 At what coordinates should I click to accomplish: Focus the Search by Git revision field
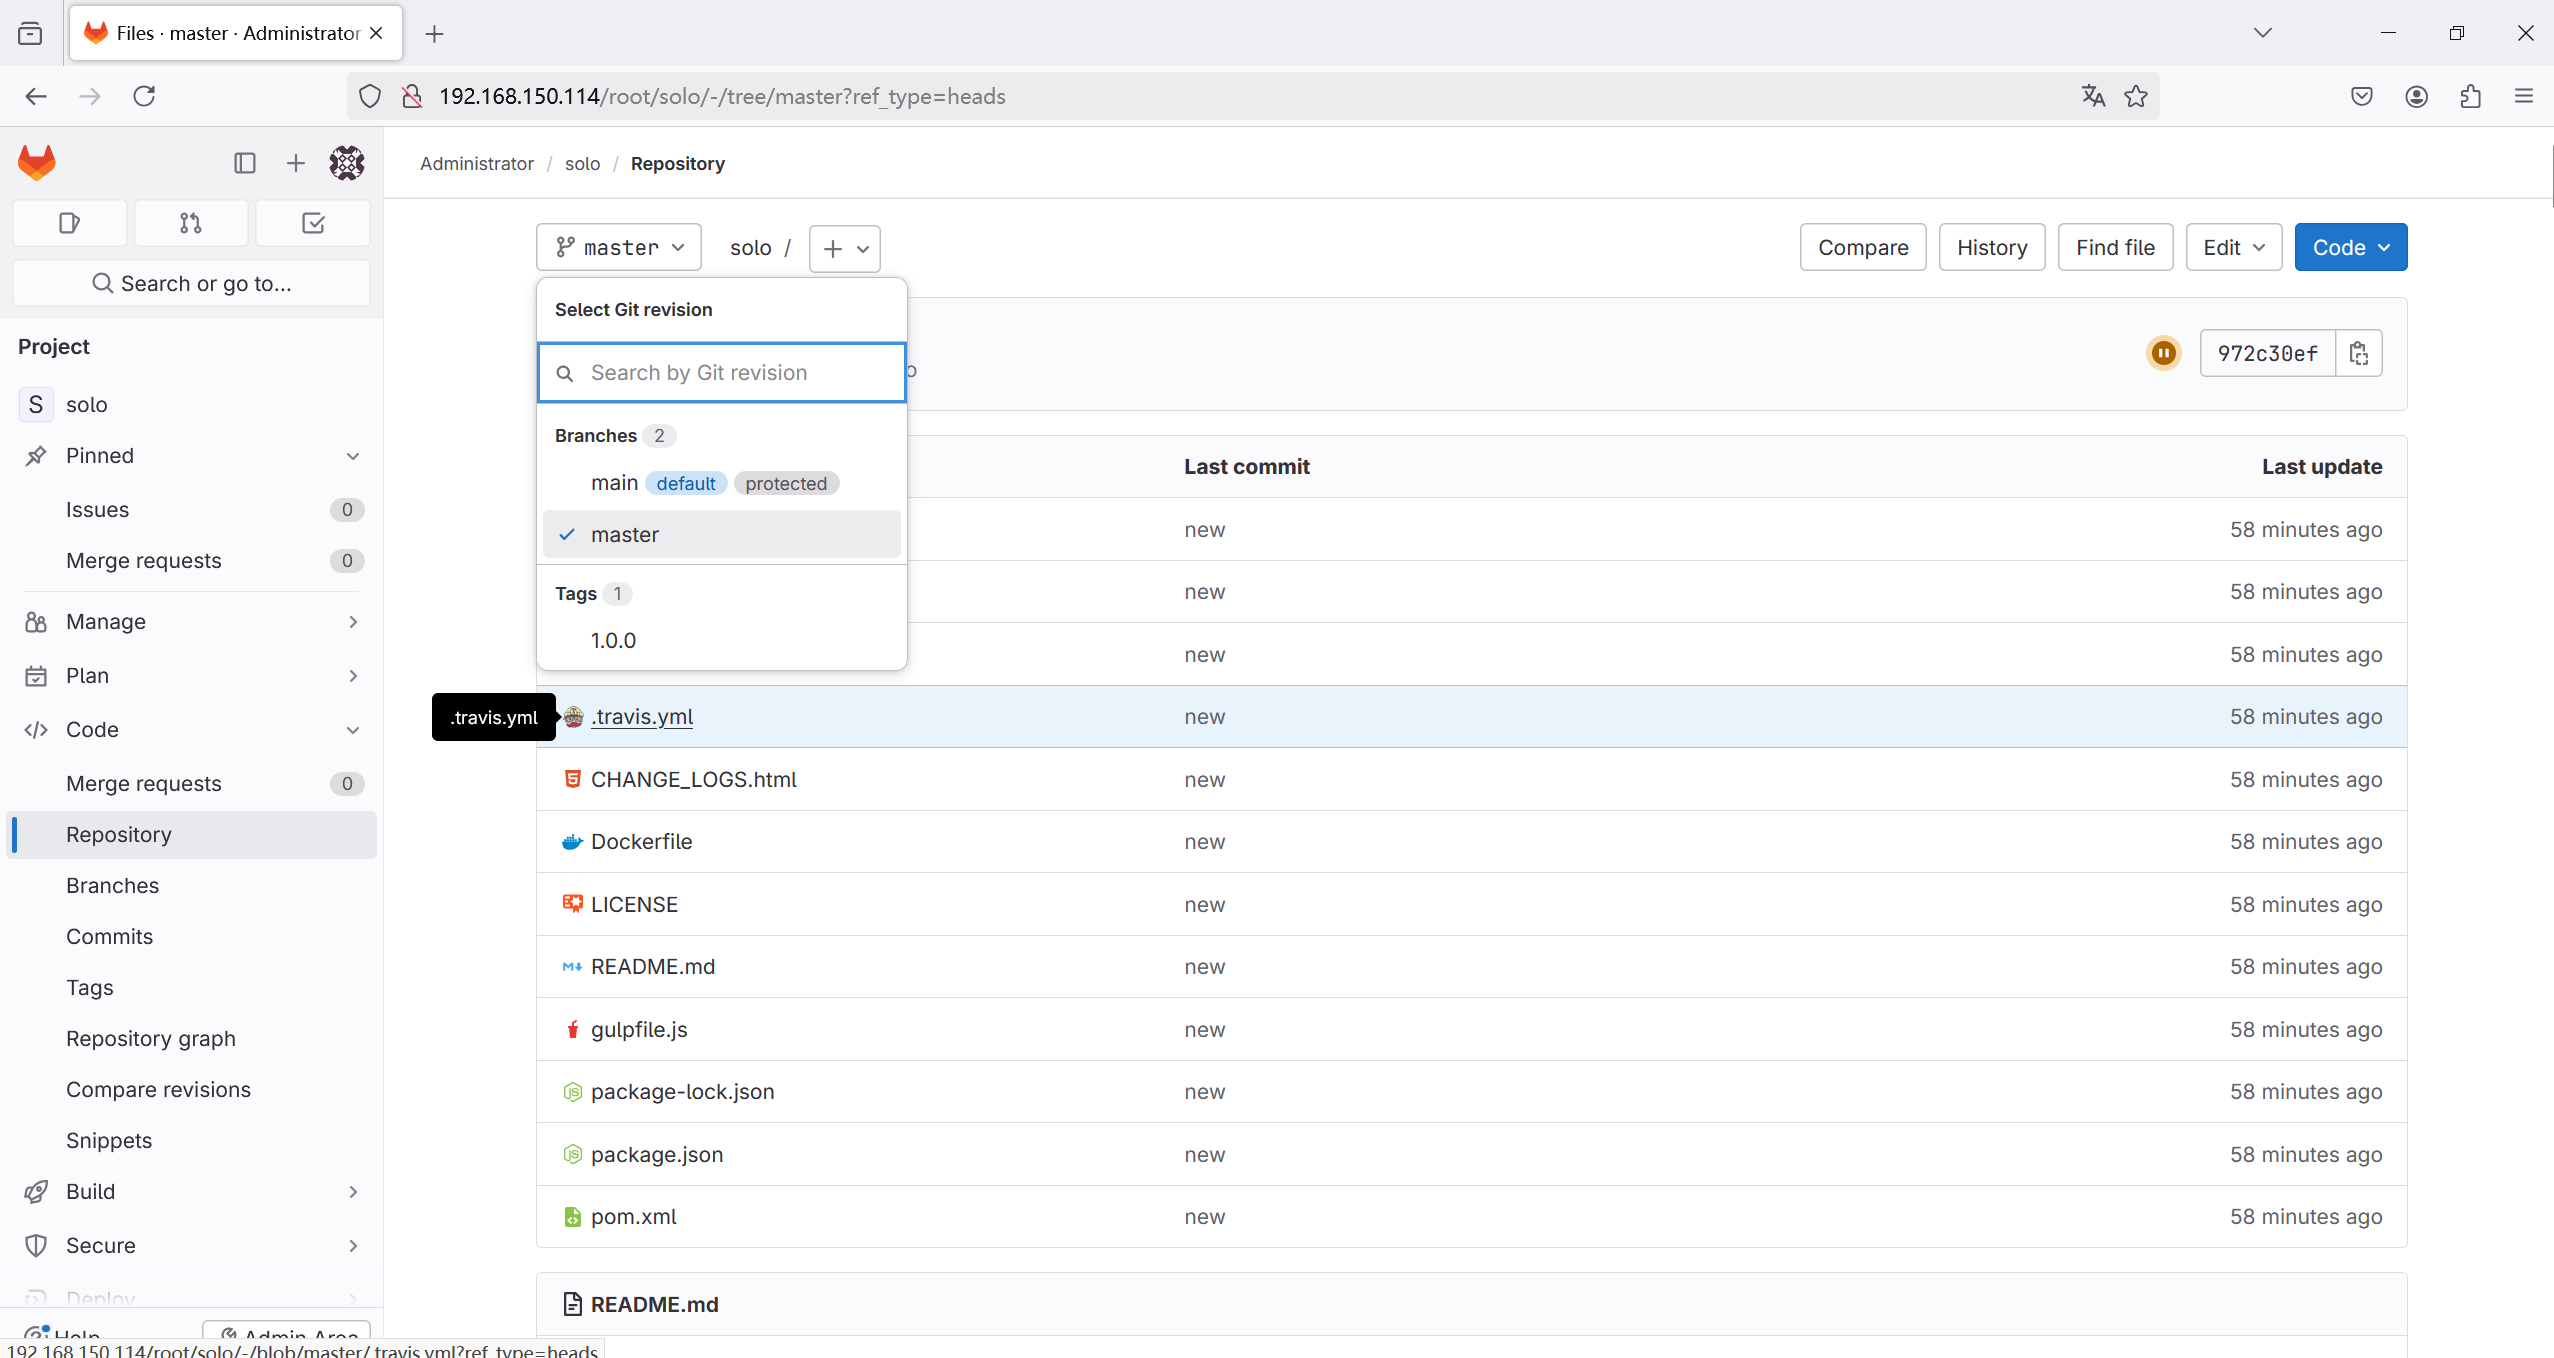coord(721,373)
